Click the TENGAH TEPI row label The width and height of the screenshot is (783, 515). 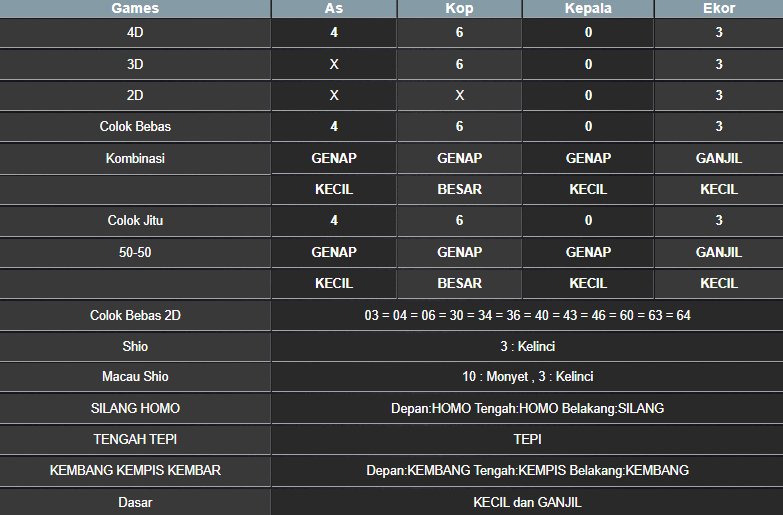pyautogui.click(x=135, y=439)
